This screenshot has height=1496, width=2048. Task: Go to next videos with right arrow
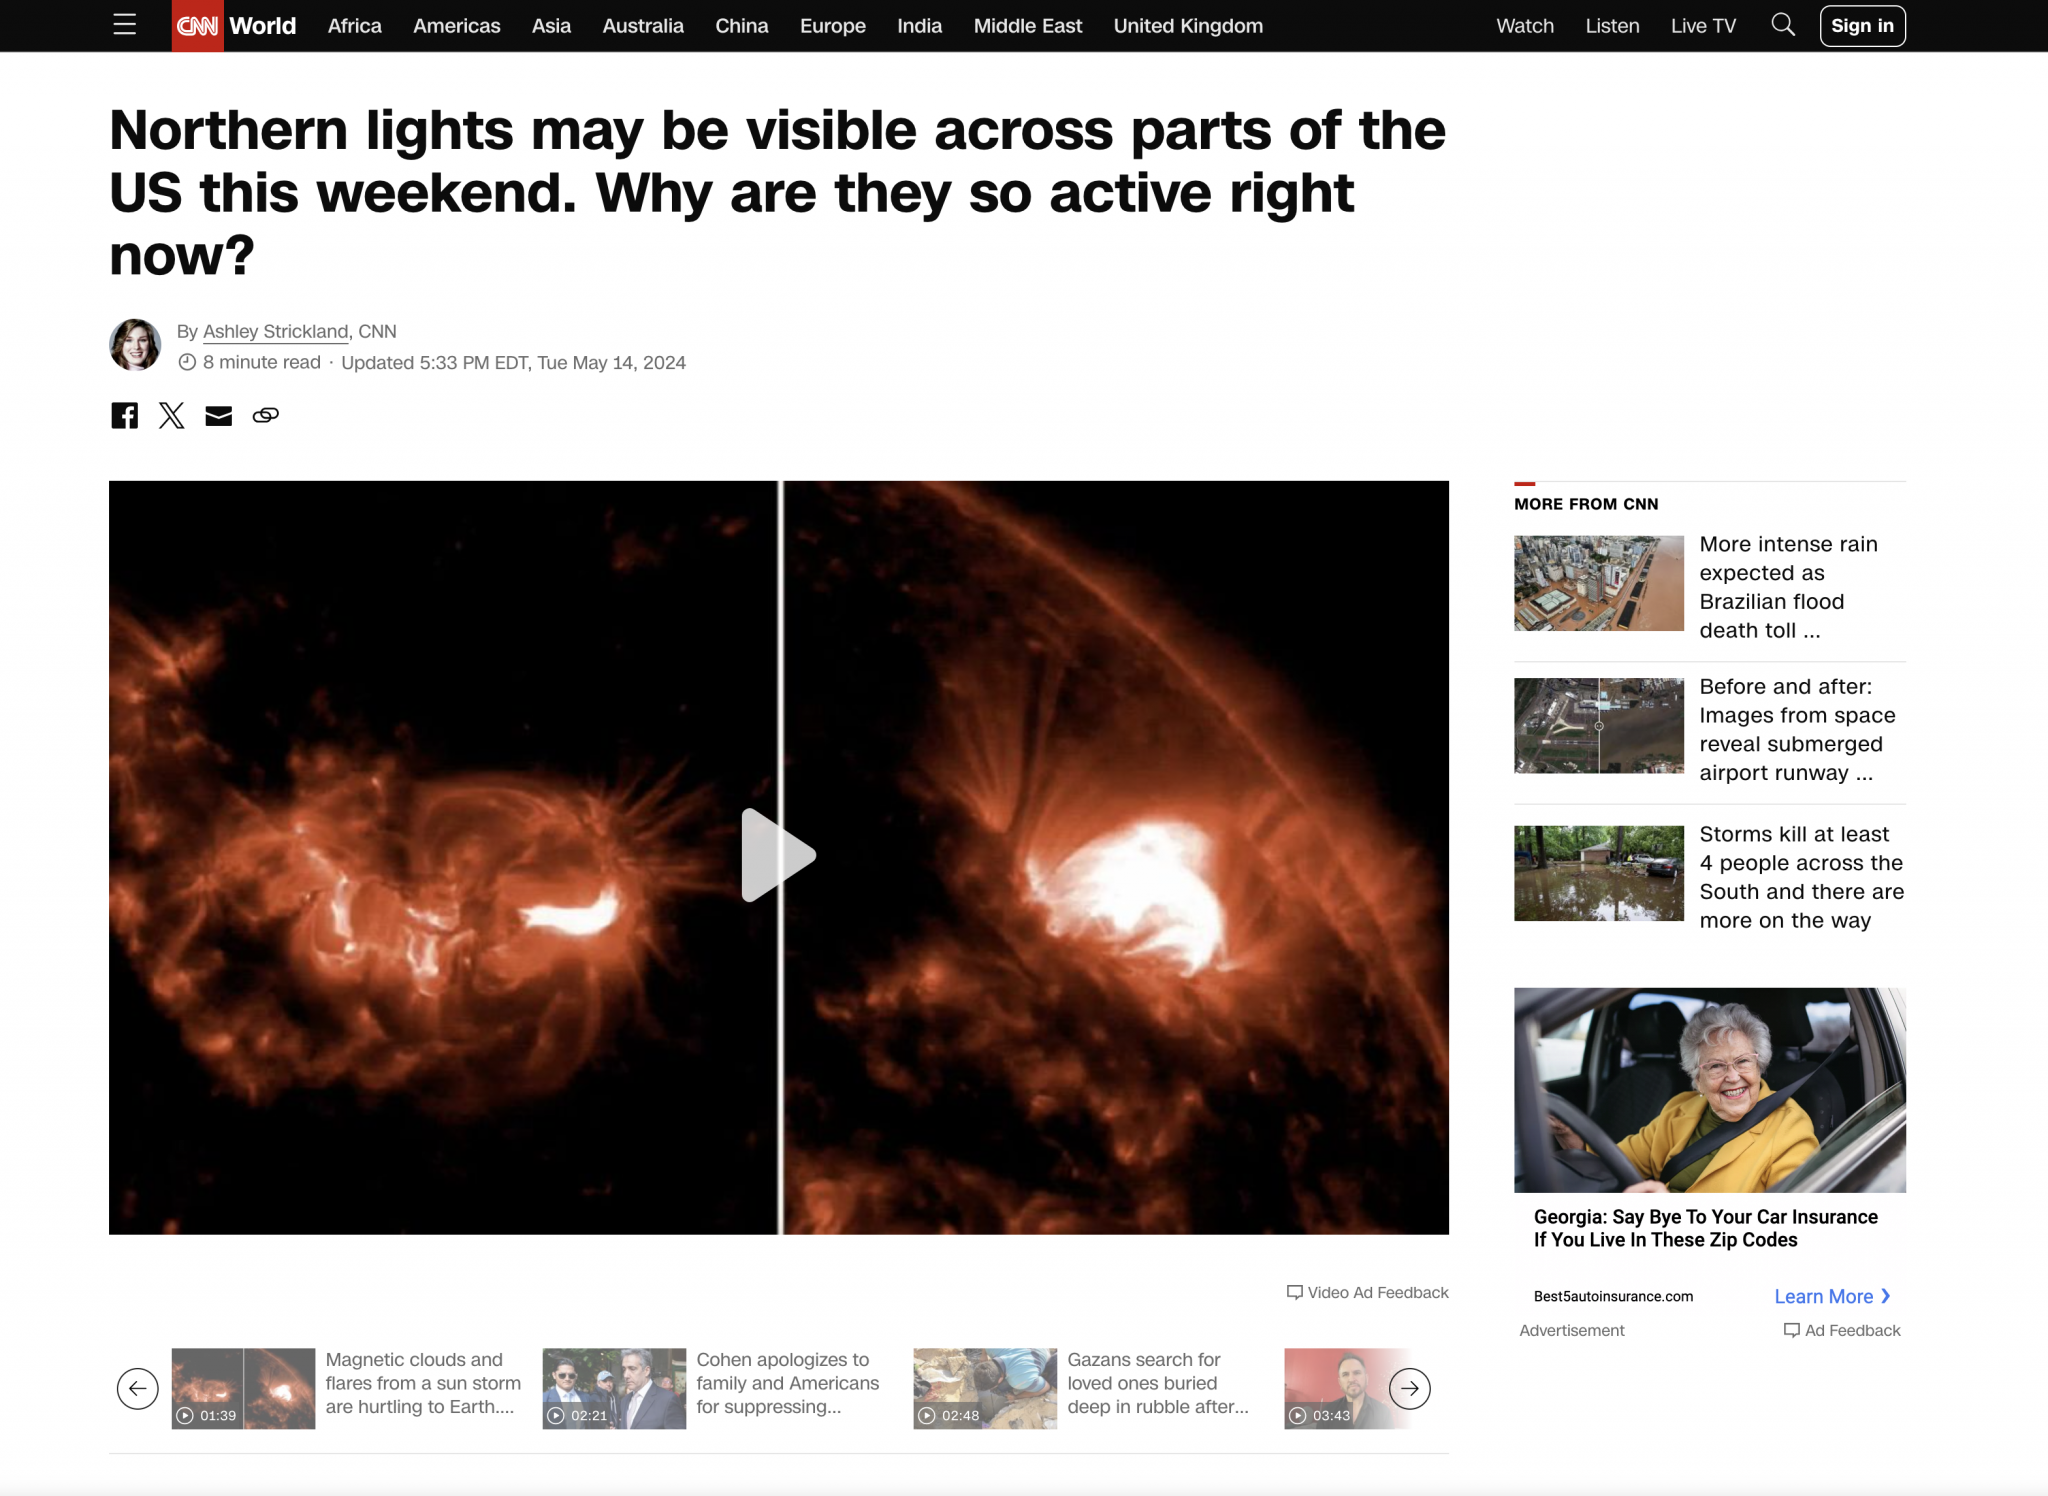click(1409, 1388)
